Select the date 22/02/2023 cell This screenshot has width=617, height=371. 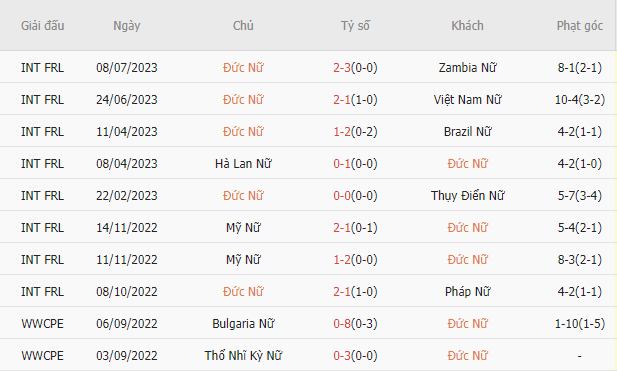pos(127,196)
